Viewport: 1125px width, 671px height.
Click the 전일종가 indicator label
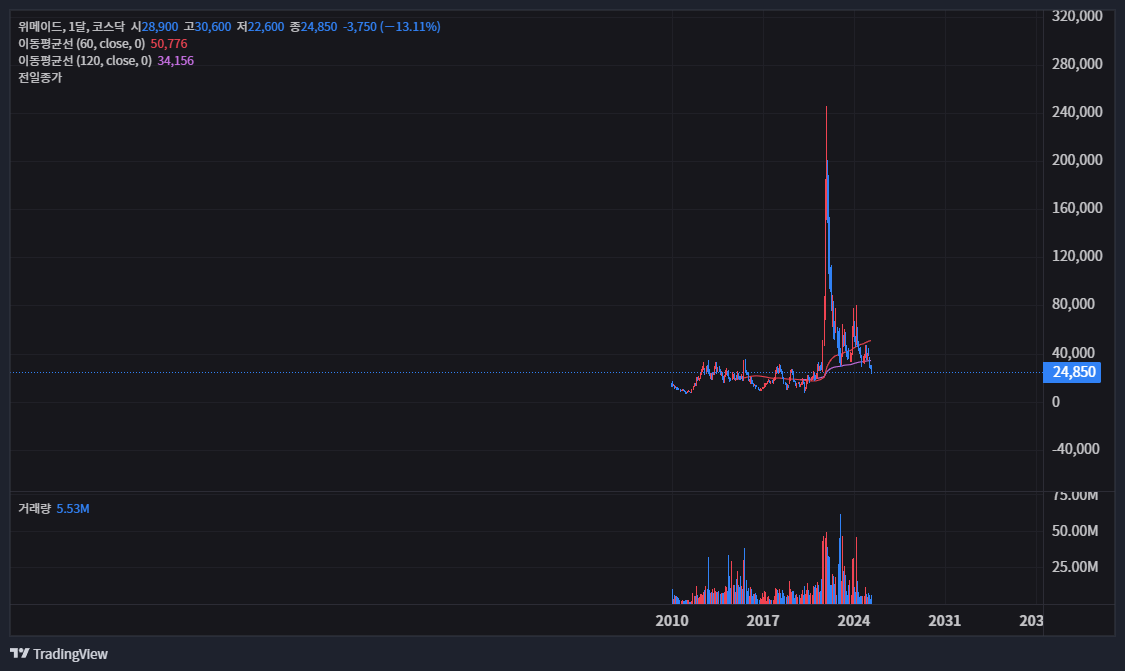(x=40, y=78)
